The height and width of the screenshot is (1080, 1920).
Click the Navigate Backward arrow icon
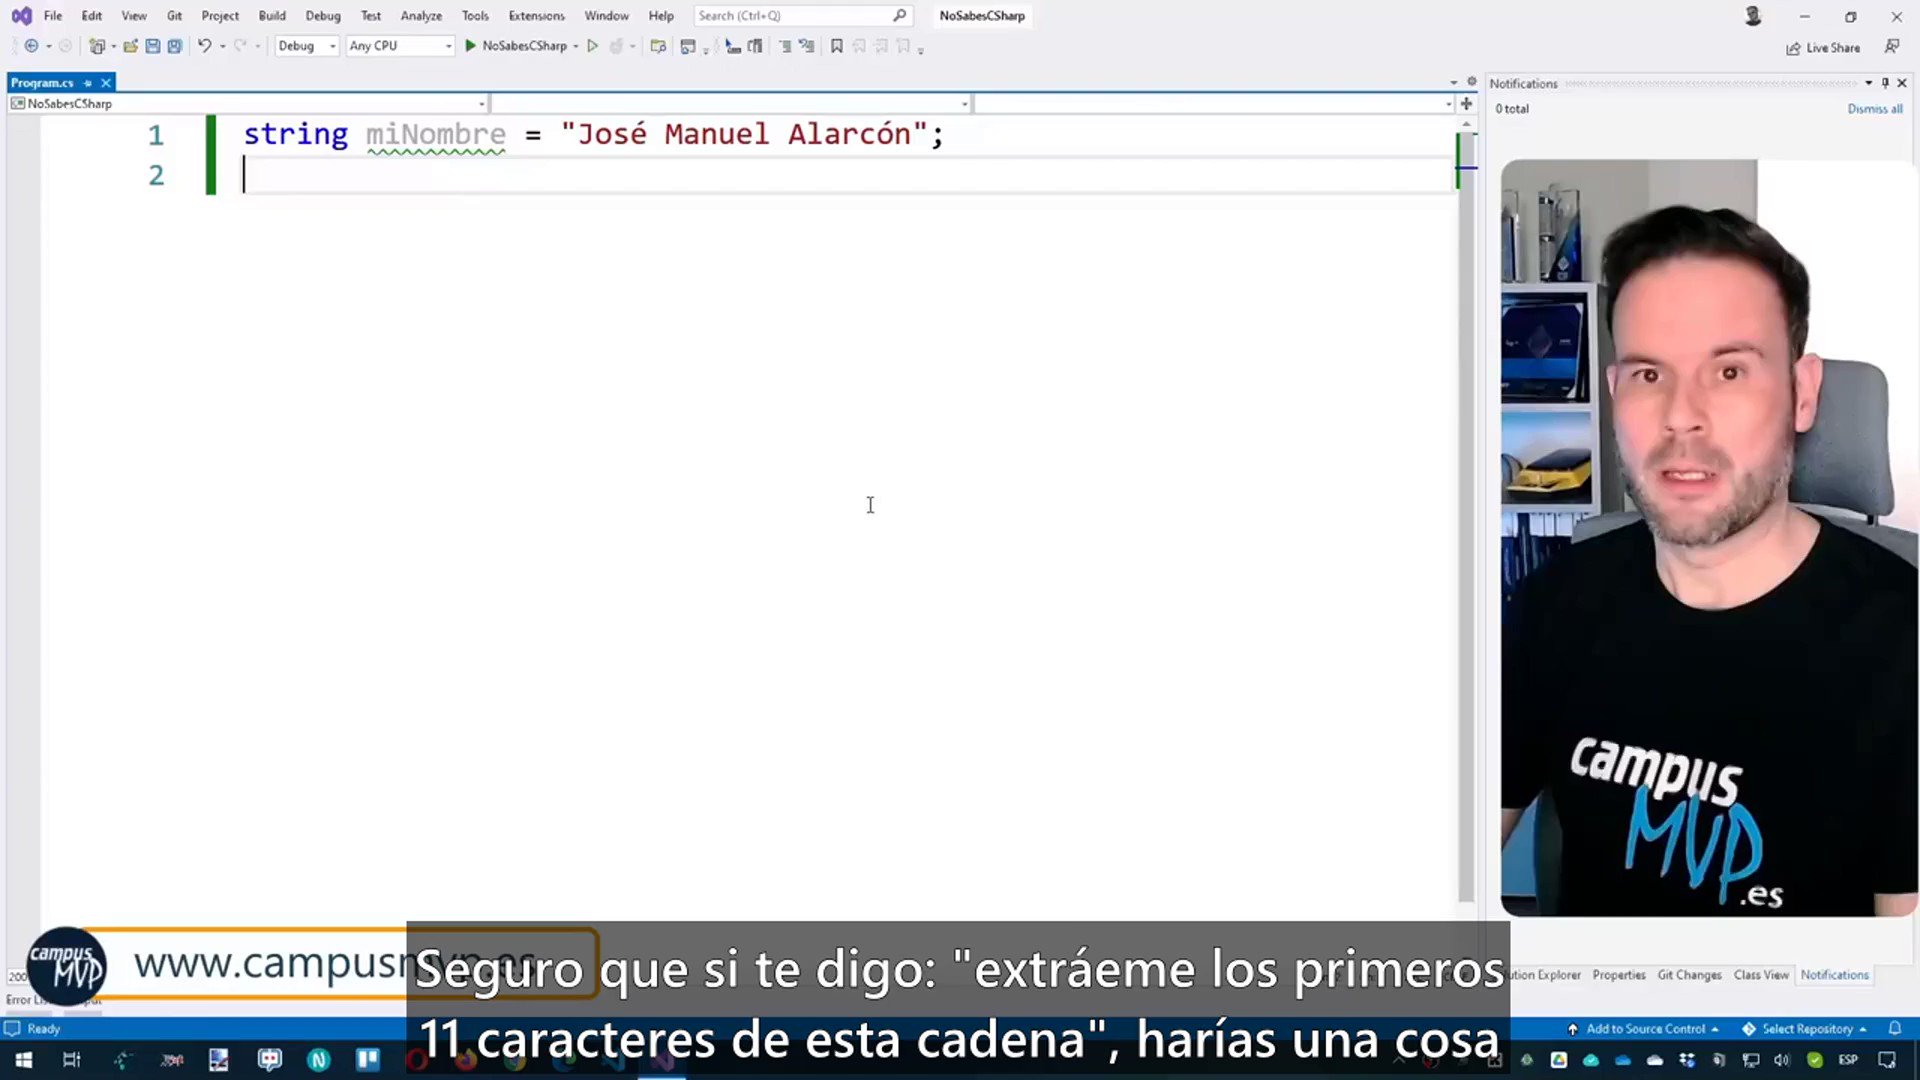[31, 46]
